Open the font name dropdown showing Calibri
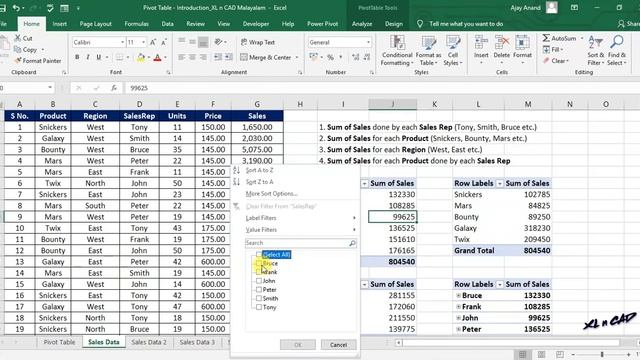This screenshot has width=640, height=360. click(122, 42)
